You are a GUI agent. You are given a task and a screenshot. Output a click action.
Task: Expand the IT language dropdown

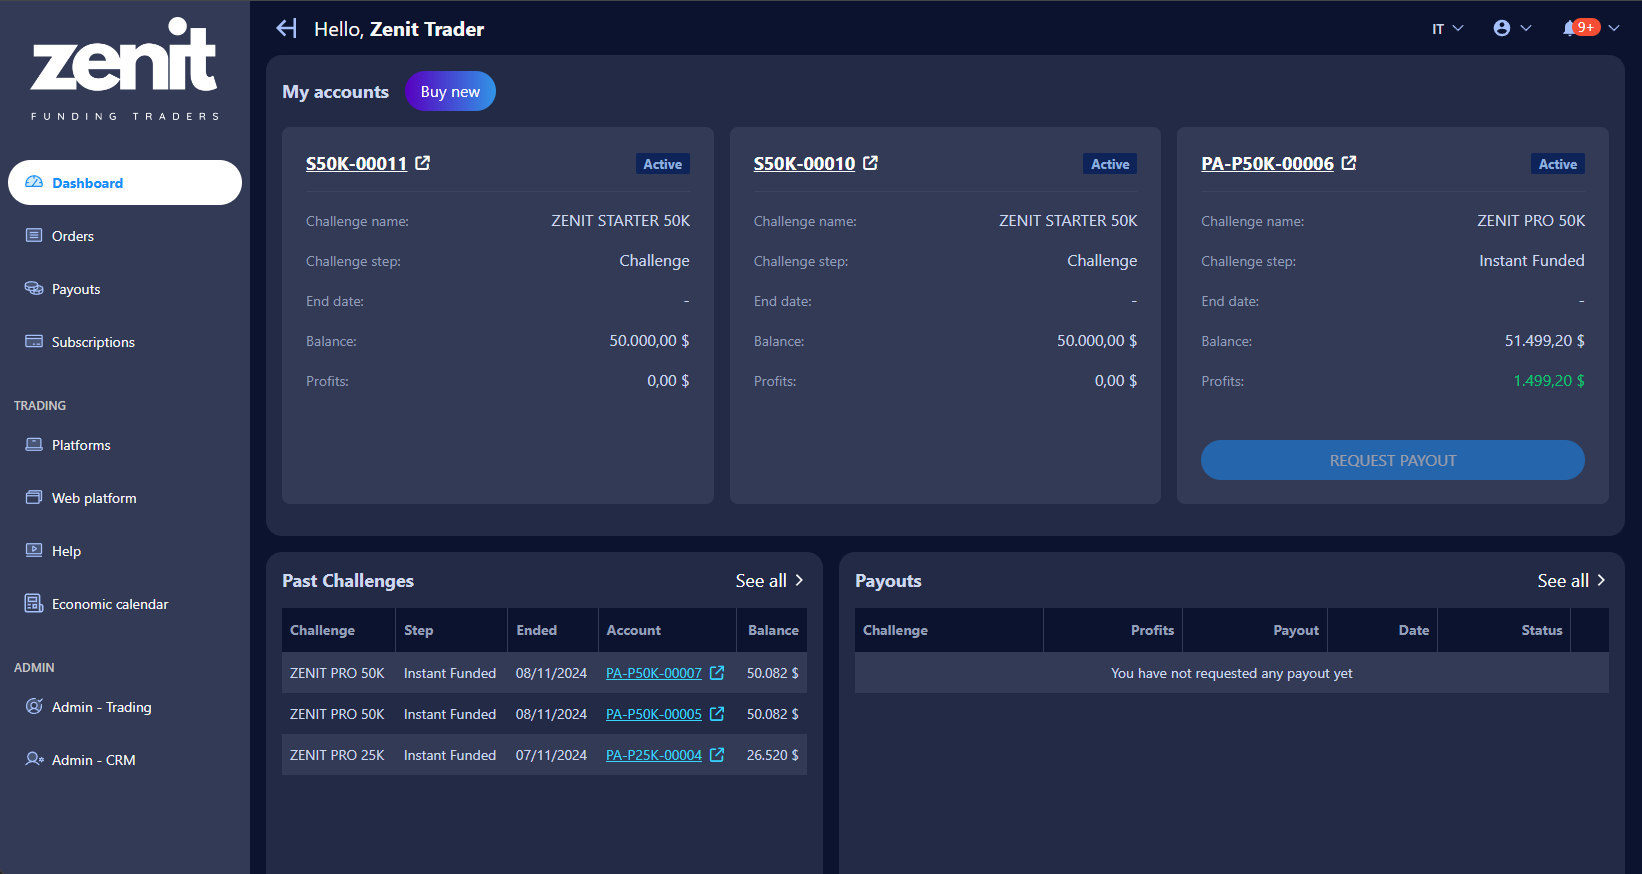click(1447, 29)
